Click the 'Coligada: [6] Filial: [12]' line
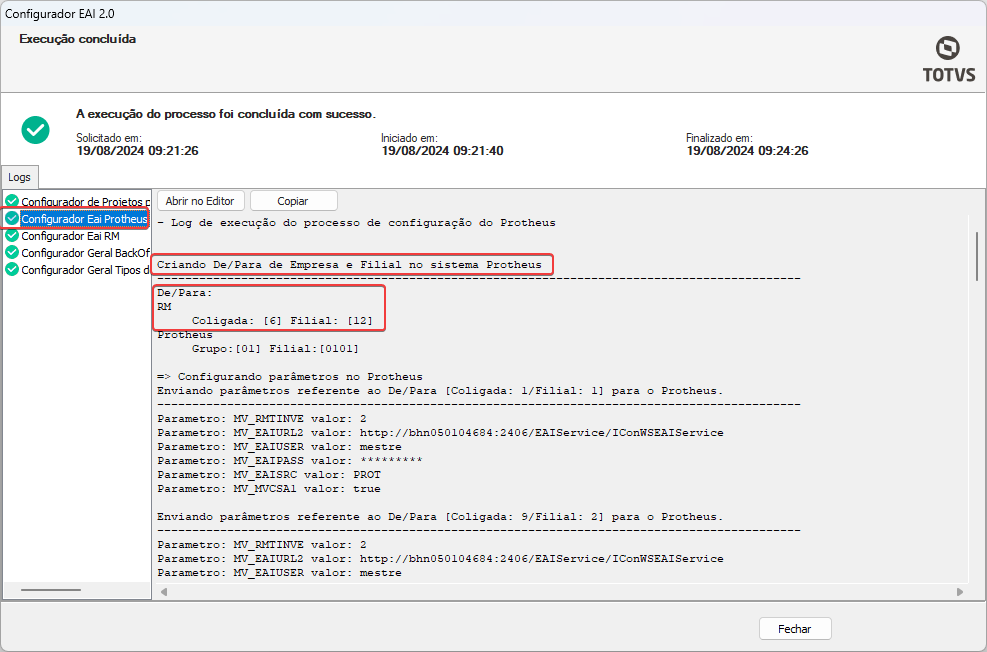 (282, 321)
